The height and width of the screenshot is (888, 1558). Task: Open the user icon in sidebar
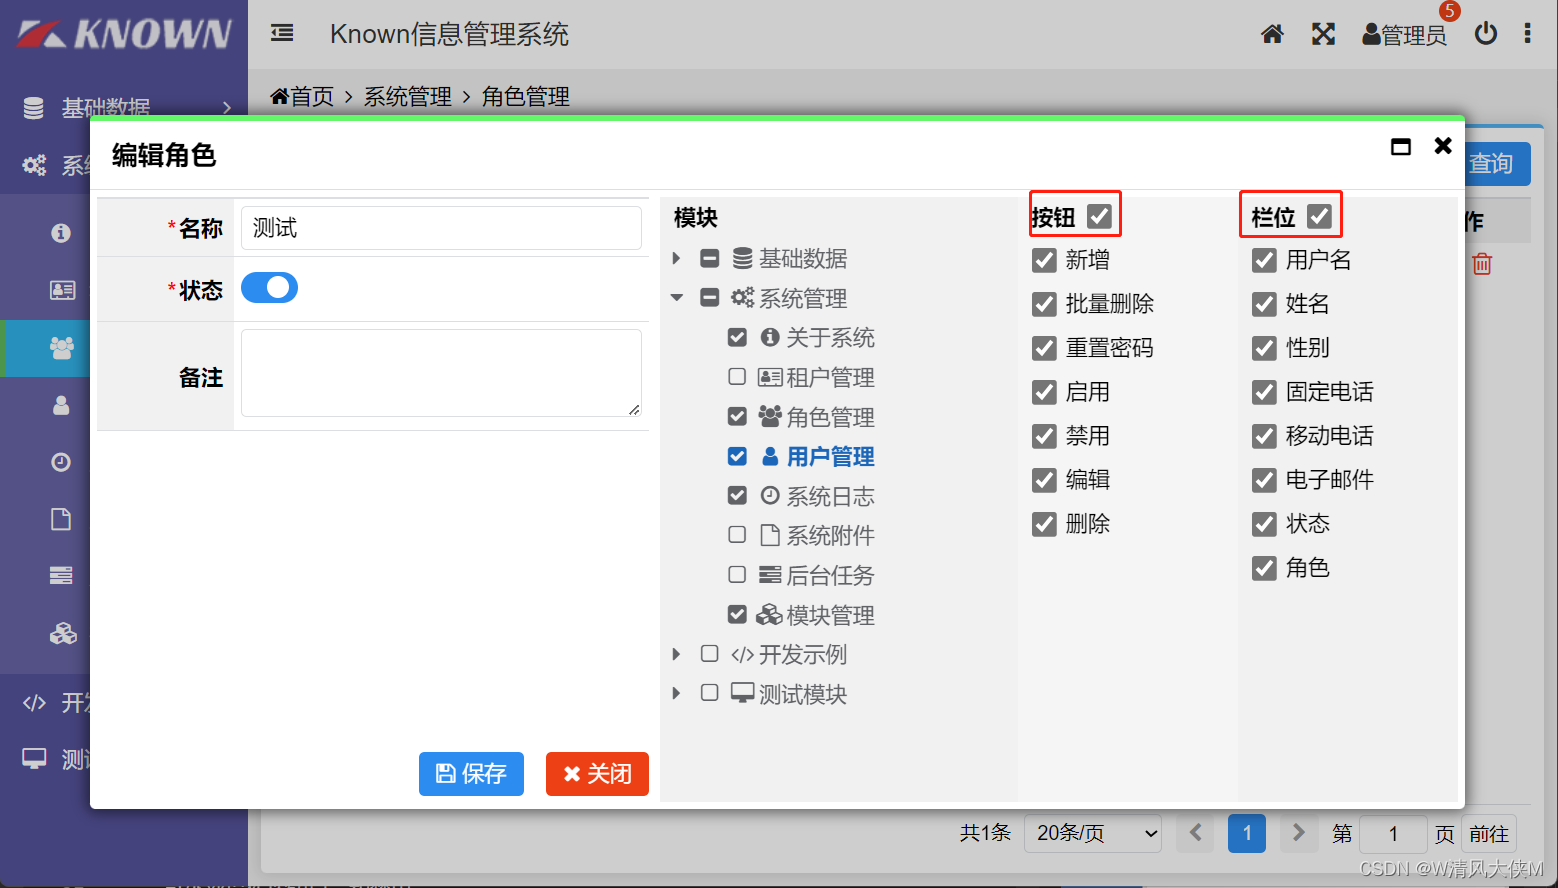coord(61,405)
